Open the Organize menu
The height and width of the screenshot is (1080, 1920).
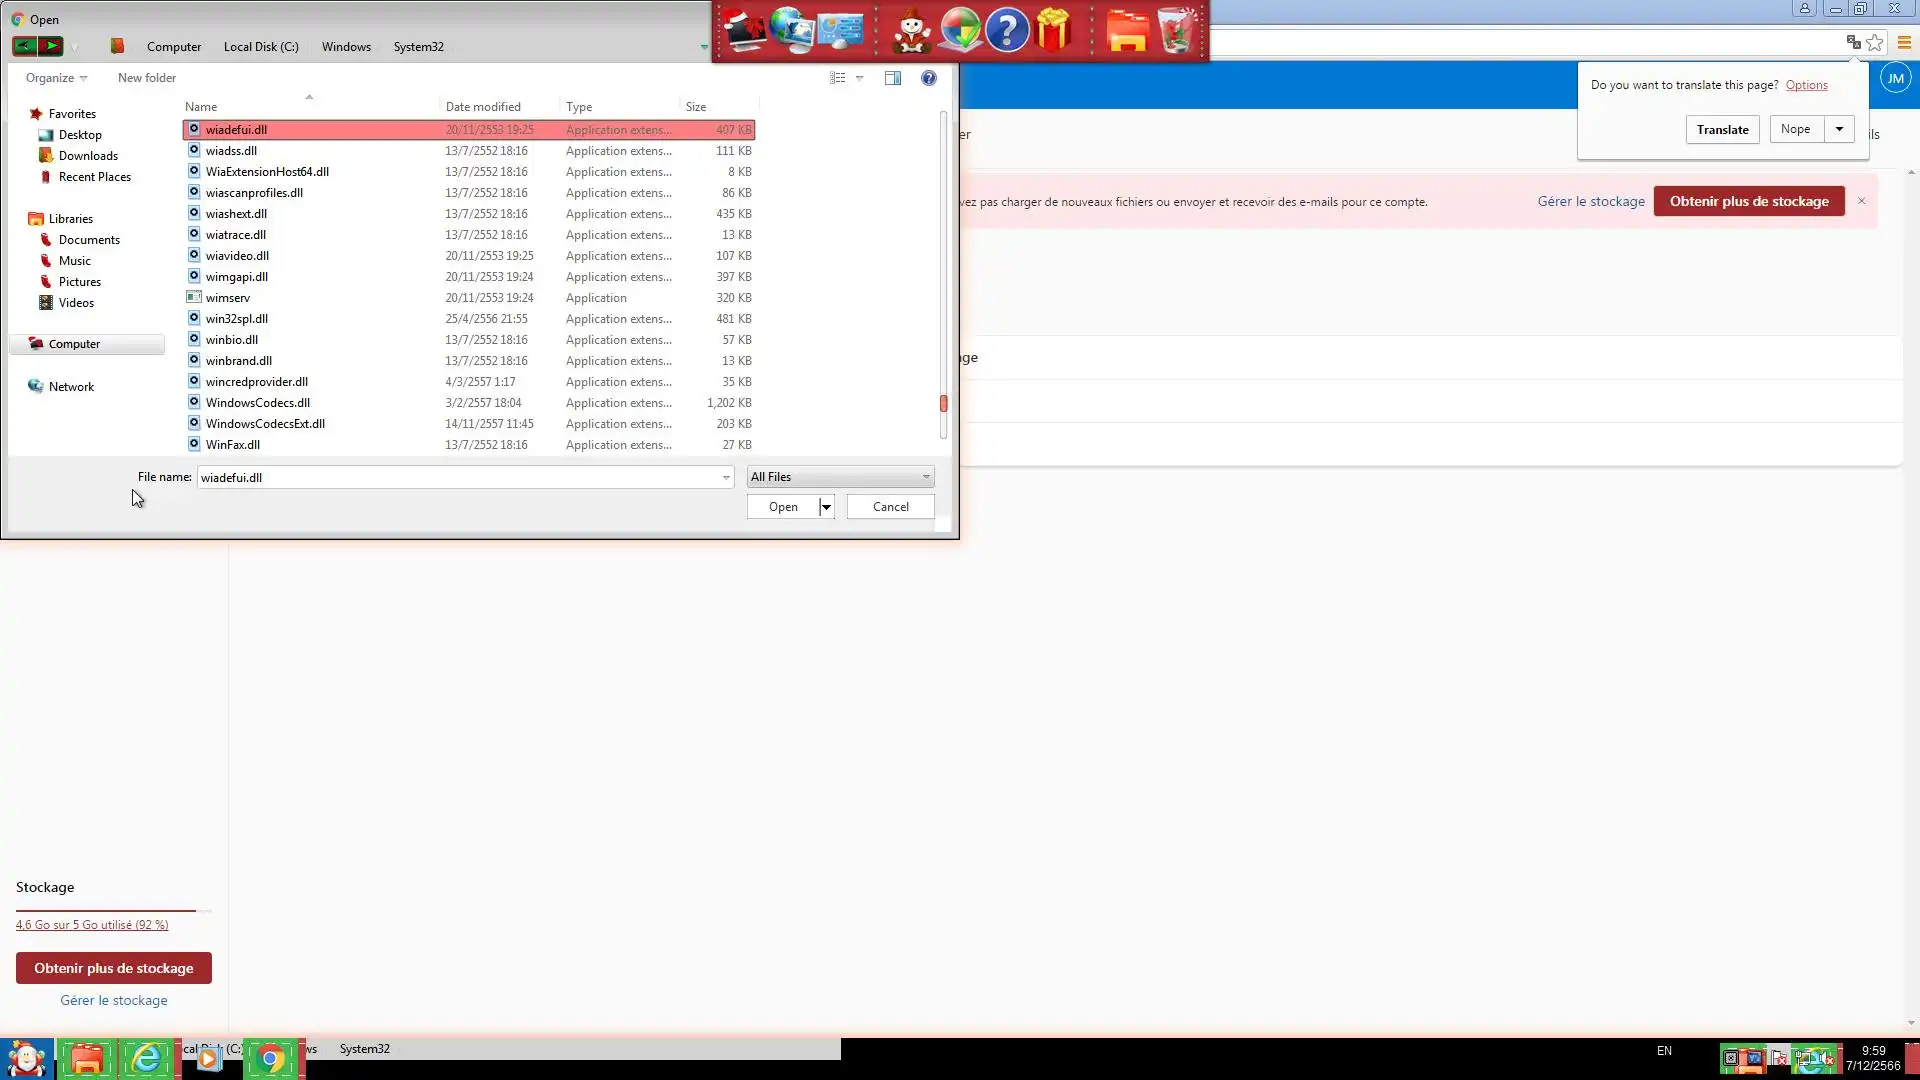pyautogui.click(x=56, y=78)
